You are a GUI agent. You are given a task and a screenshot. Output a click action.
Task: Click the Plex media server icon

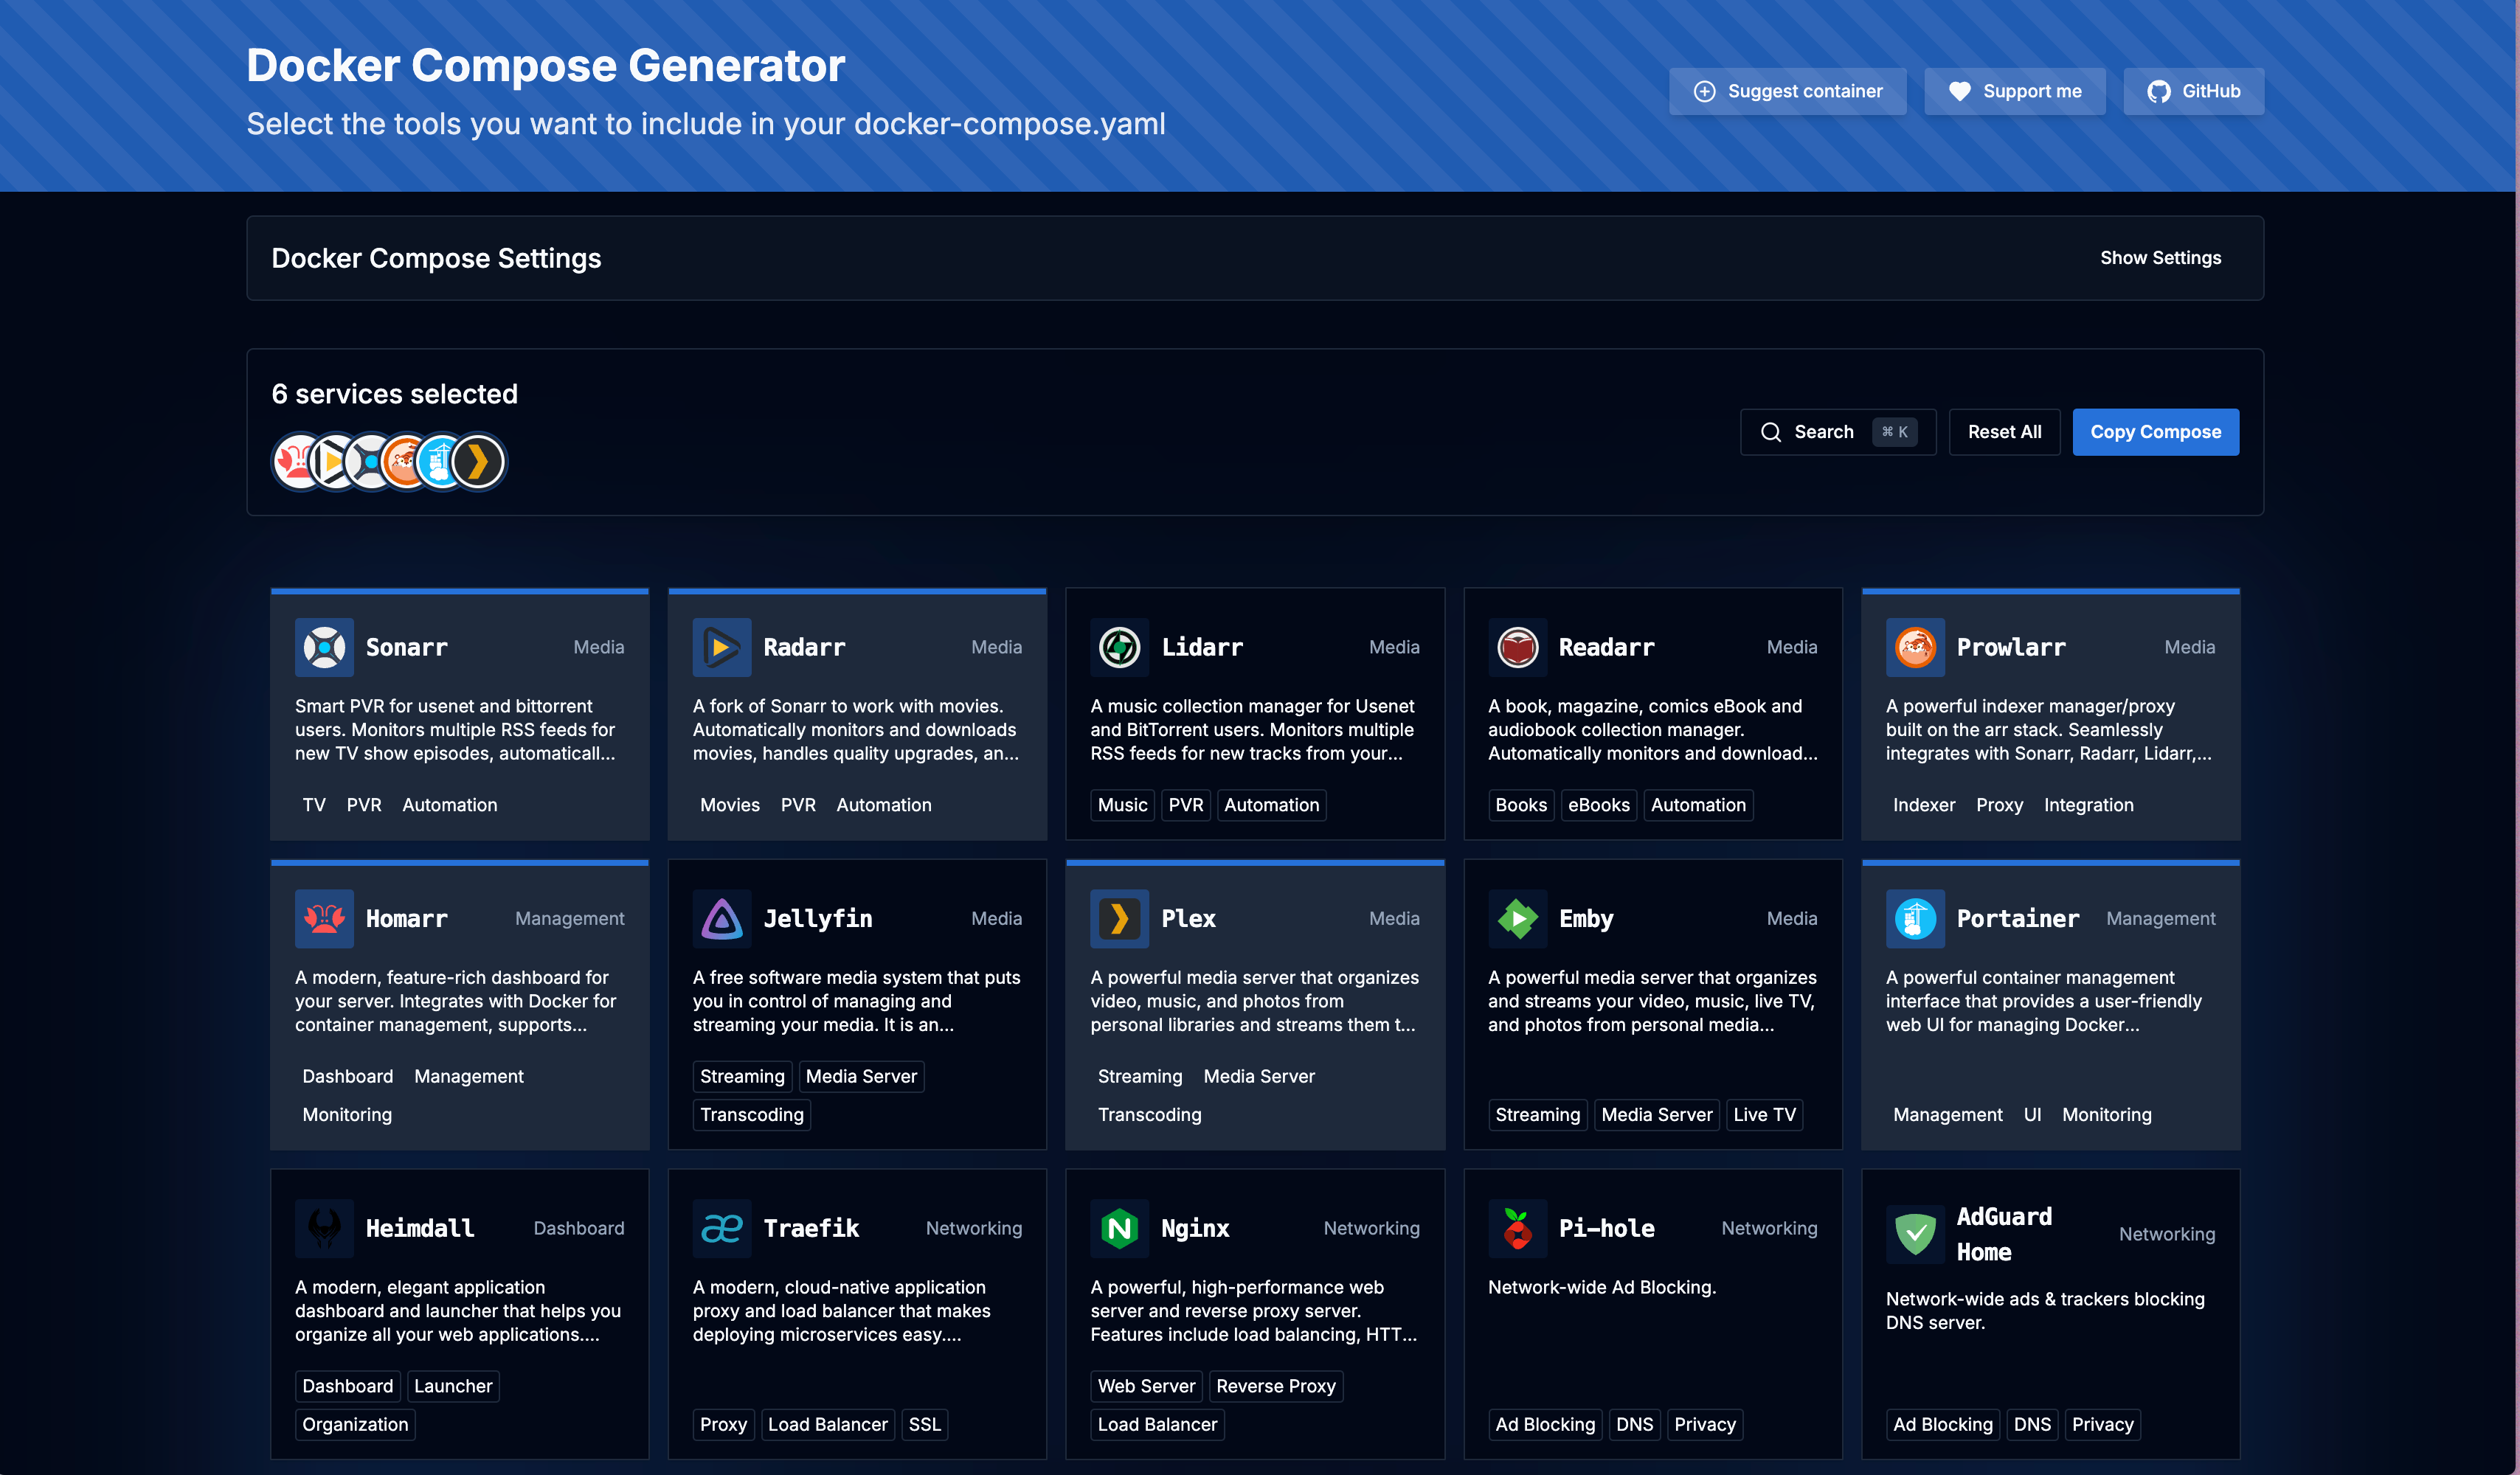pyautogui.click(x=1120, y=918)
